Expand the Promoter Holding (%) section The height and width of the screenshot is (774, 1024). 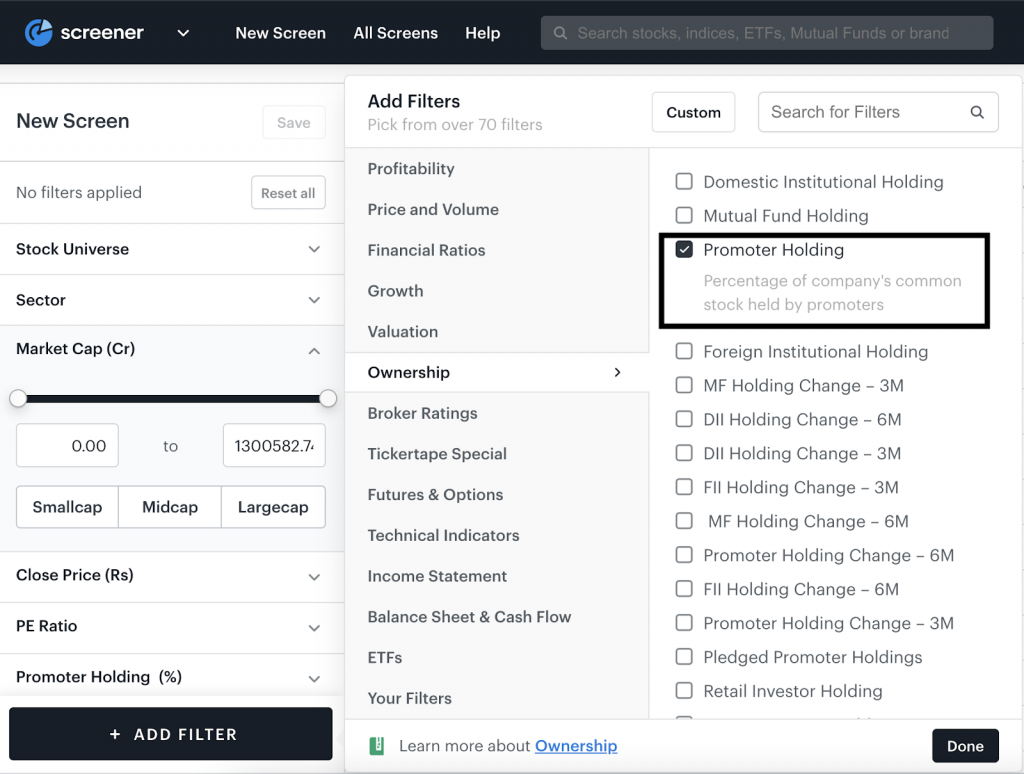click(x=171, y=677)
